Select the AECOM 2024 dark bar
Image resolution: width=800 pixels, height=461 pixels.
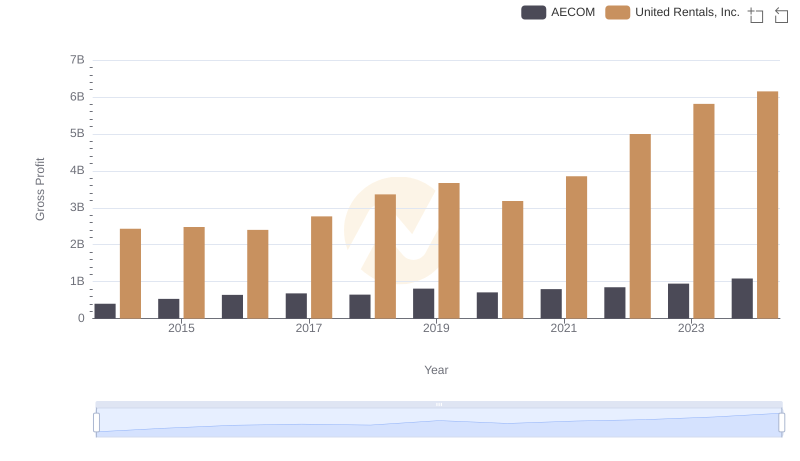pyautogui.click(x=742, y=298)
